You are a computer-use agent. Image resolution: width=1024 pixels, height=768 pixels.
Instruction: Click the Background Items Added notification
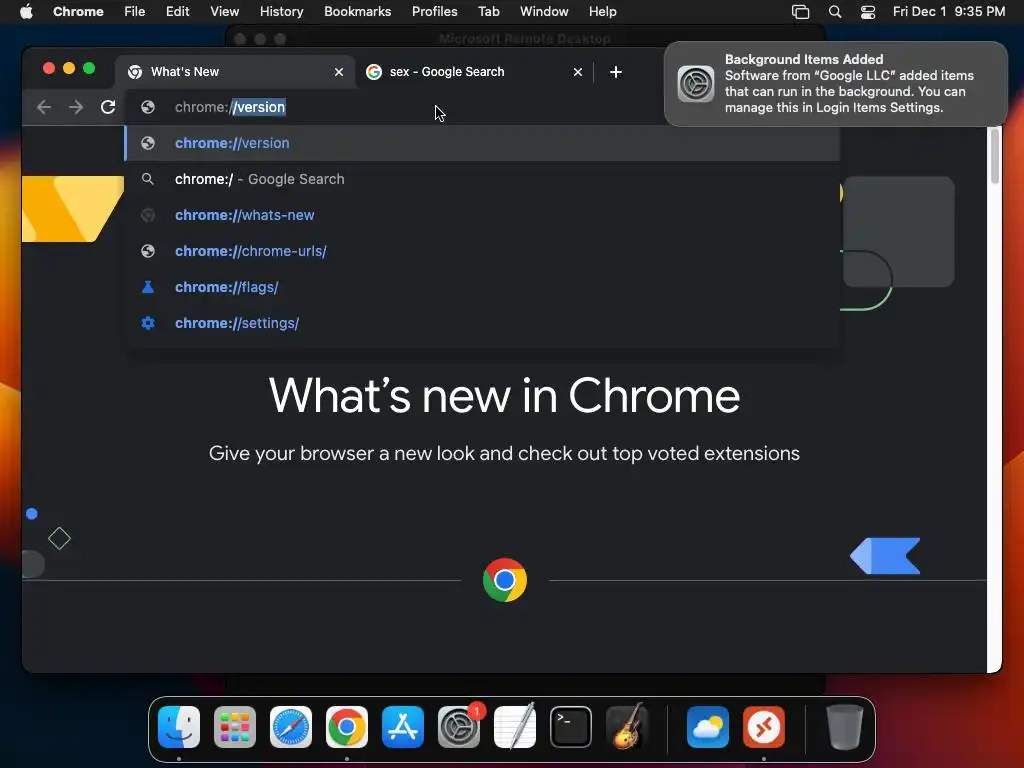point(836,84)
